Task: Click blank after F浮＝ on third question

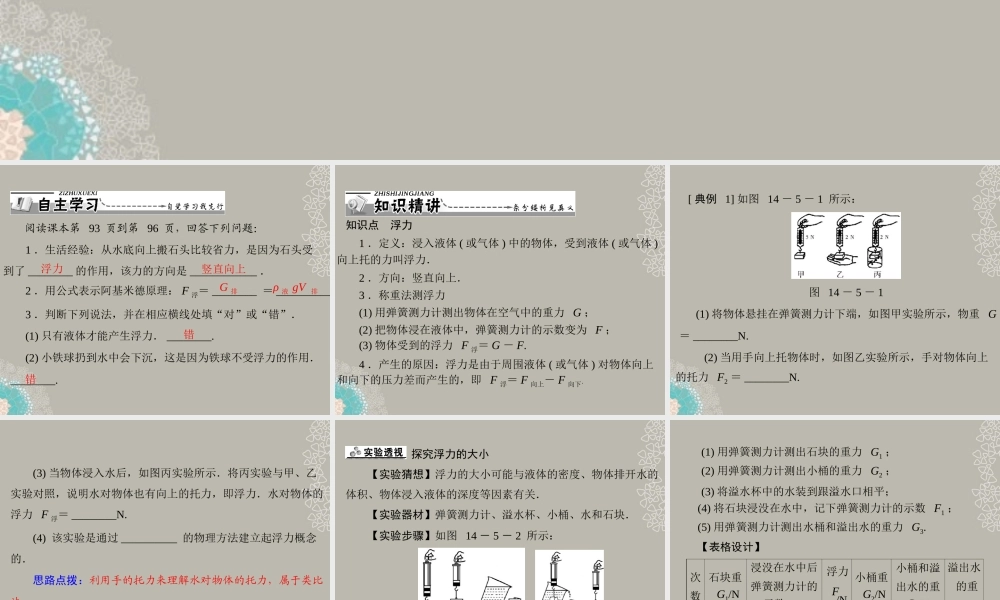Action: tap(94, 516)
